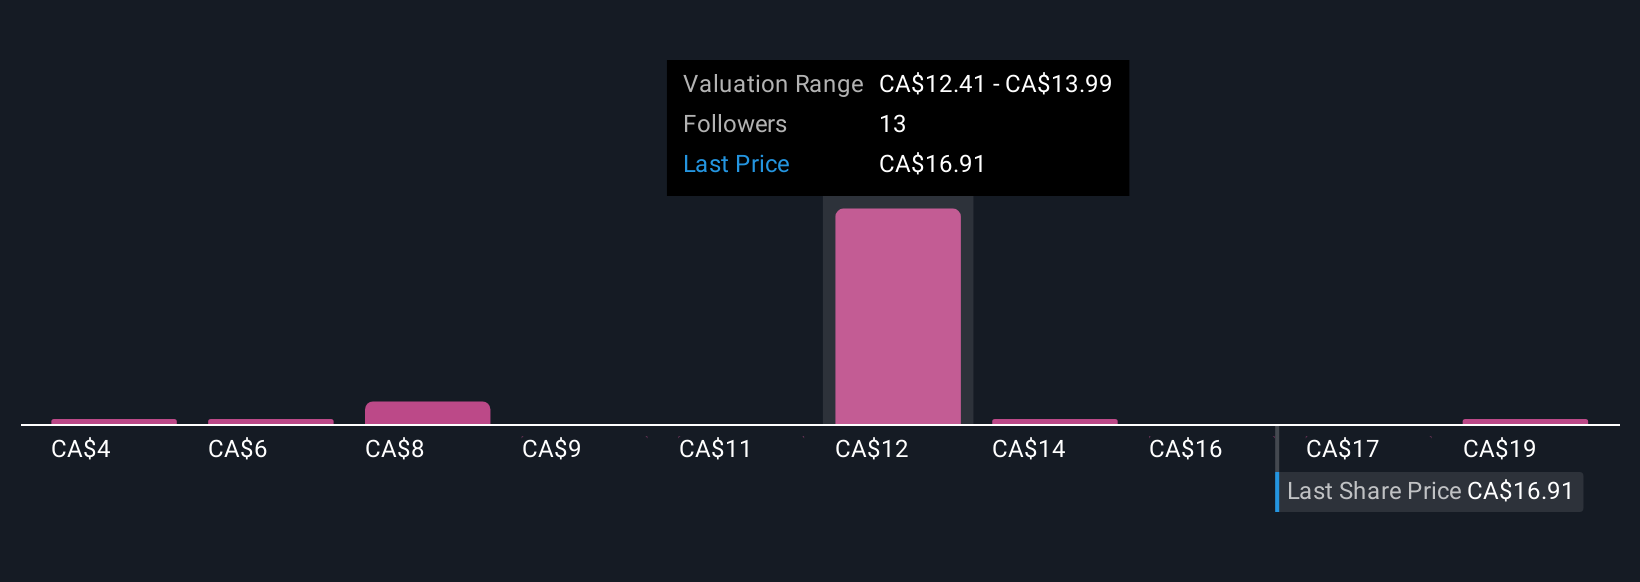The height and width of the screenshot is (582, 1640).
Task: Select the small bar above CA$8
Action: click(x=427, y=413)
